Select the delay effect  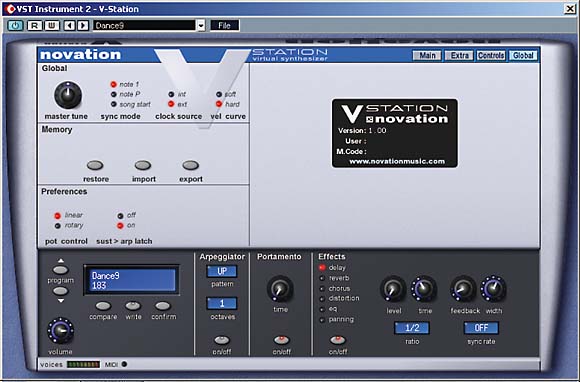[x=322, y=267]
